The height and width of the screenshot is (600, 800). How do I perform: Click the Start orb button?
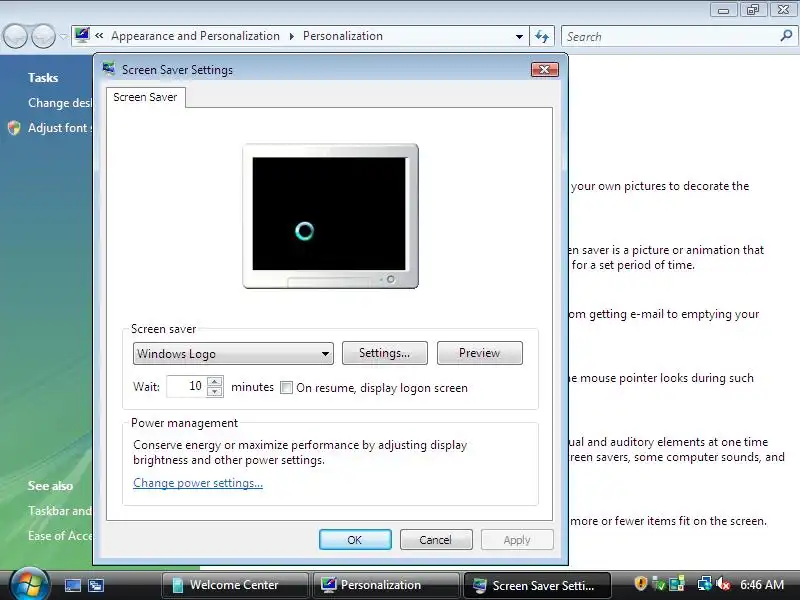[30, 584]
